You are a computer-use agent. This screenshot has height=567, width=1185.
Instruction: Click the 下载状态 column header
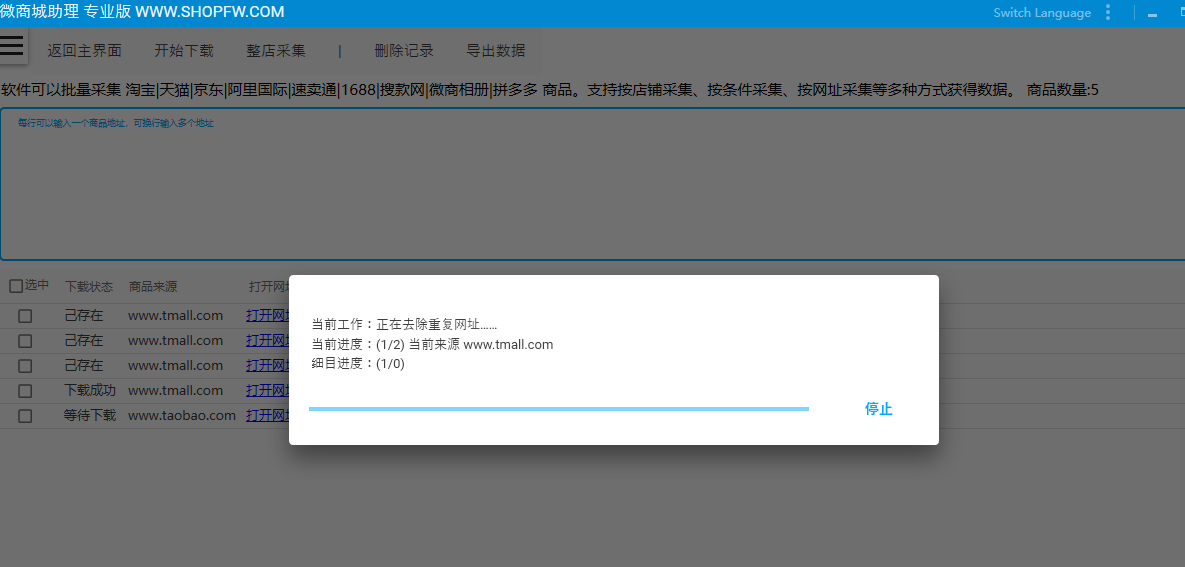click(89, 287)
